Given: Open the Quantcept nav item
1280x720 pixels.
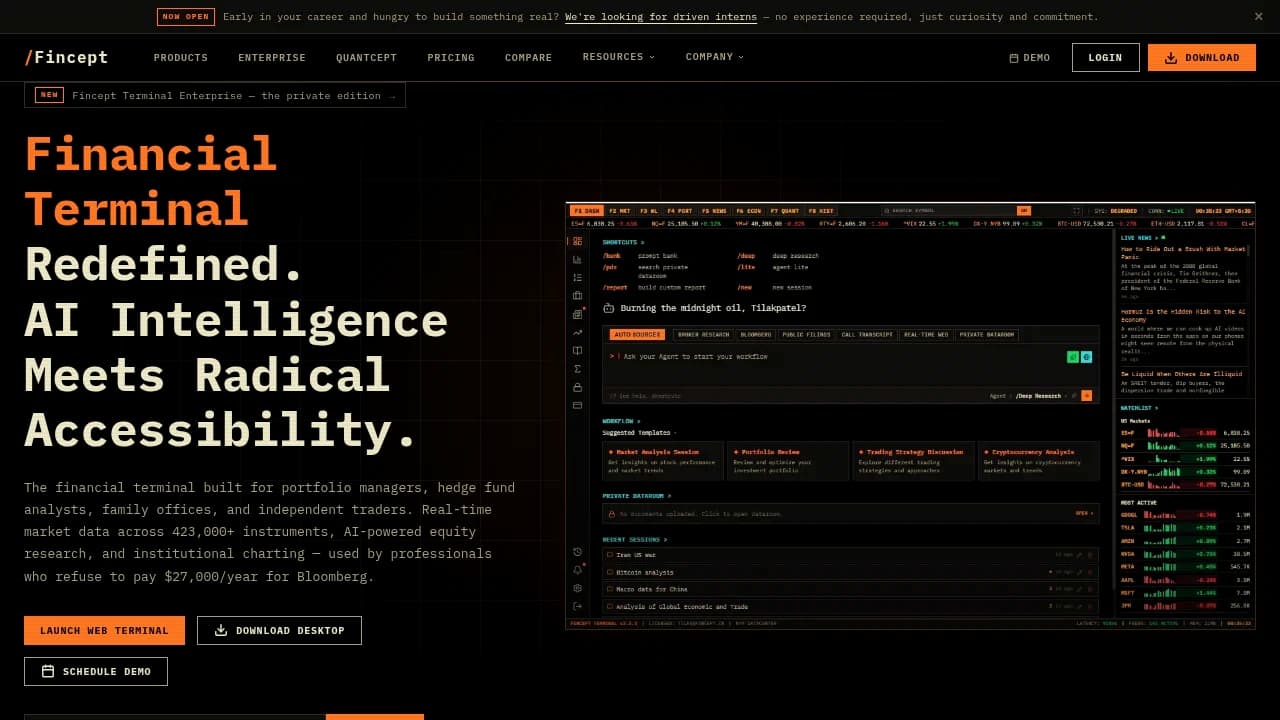Looking at the screenshot, I should point(366,58).
